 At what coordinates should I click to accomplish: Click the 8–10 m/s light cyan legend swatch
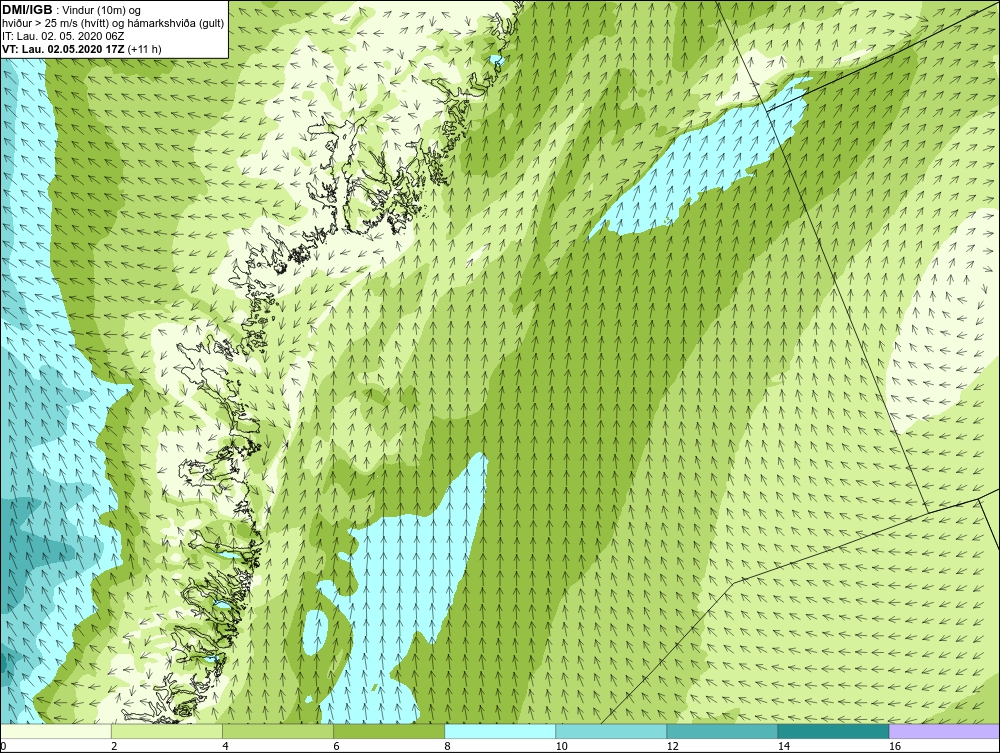pyautogui.click(x=500, y=731)
